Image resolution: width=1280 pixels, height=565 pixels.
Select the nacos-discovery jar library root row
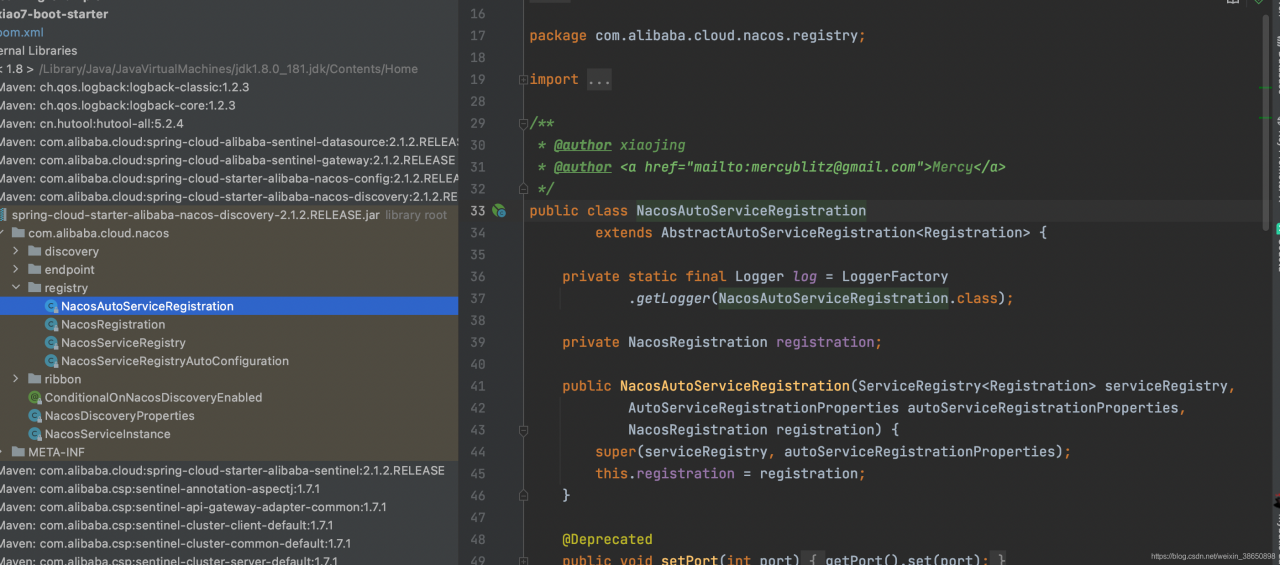[x=229, y=215]
